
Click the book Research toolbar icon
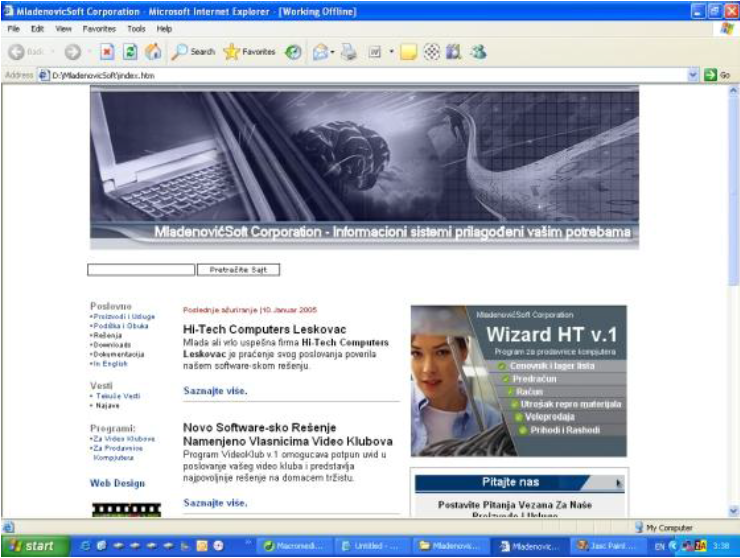[x=454, y=52]
